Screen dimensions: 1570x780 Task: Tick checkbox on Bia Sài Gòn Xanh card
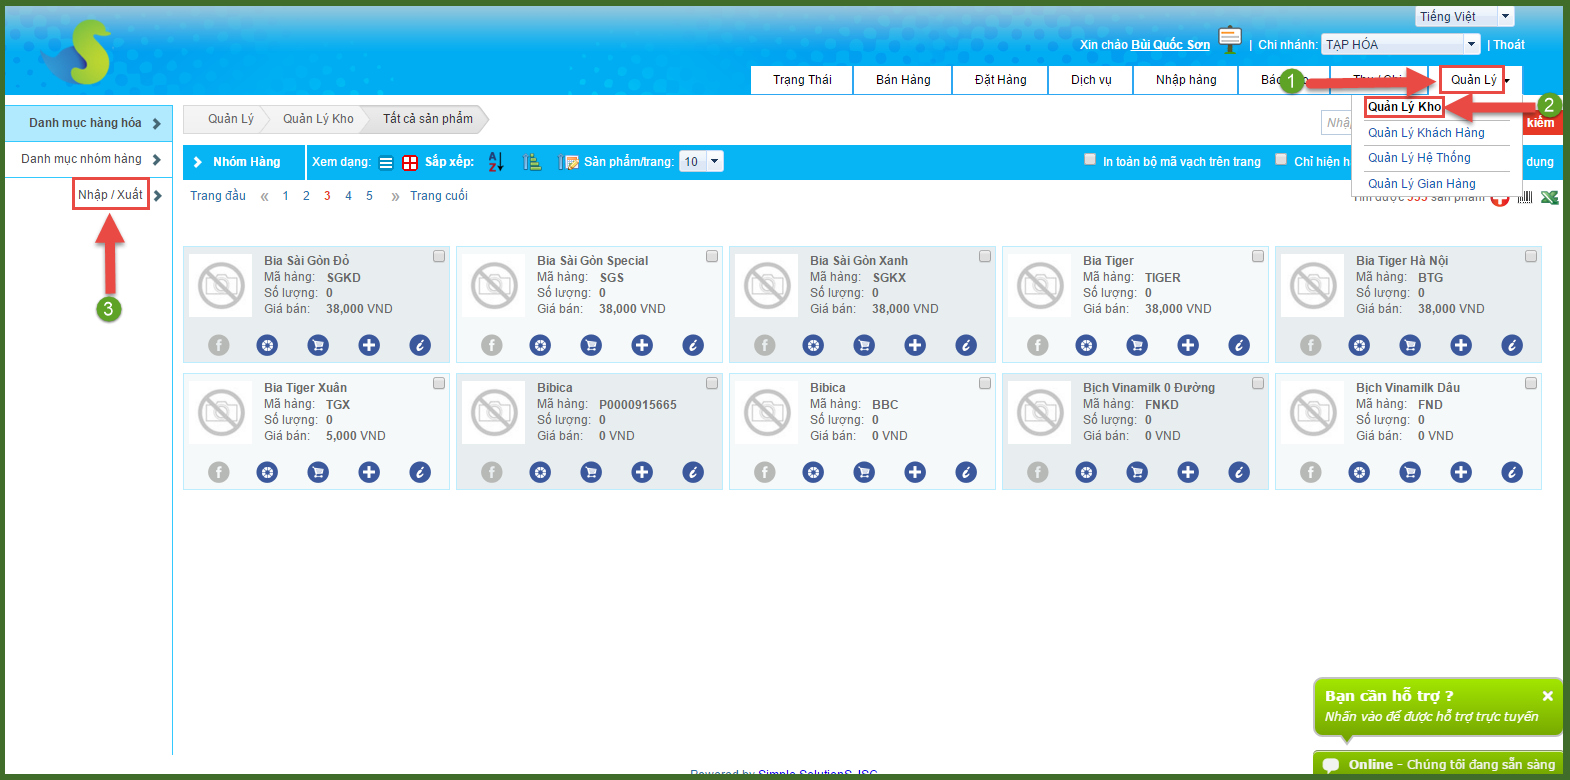(985, 256)
